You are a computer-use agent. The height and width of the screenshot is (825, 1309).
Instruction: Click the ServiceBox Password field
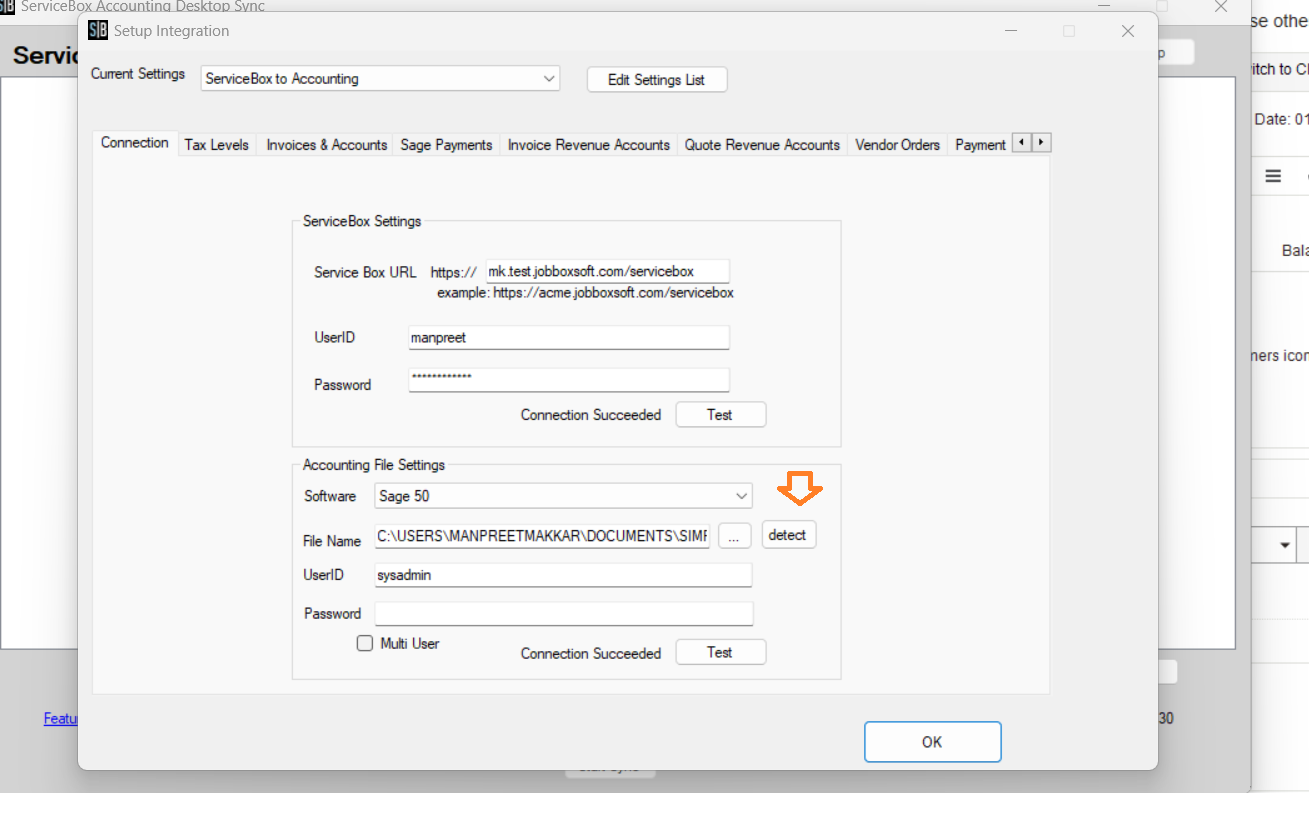pyautogui.click(x=569, y=380)
